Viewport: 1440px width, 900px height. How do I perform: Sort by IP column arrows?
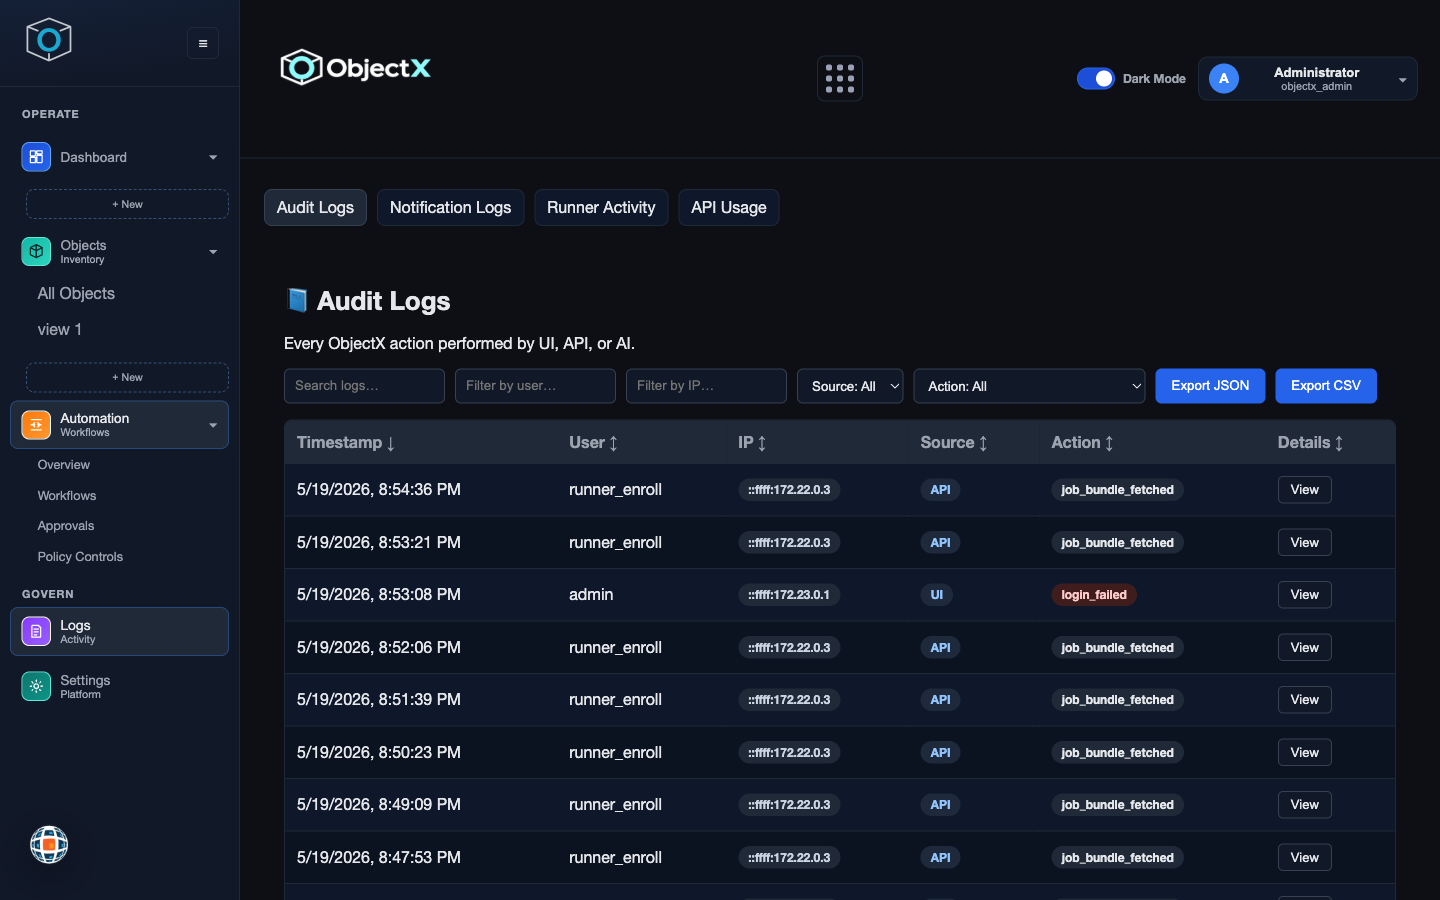762,443
